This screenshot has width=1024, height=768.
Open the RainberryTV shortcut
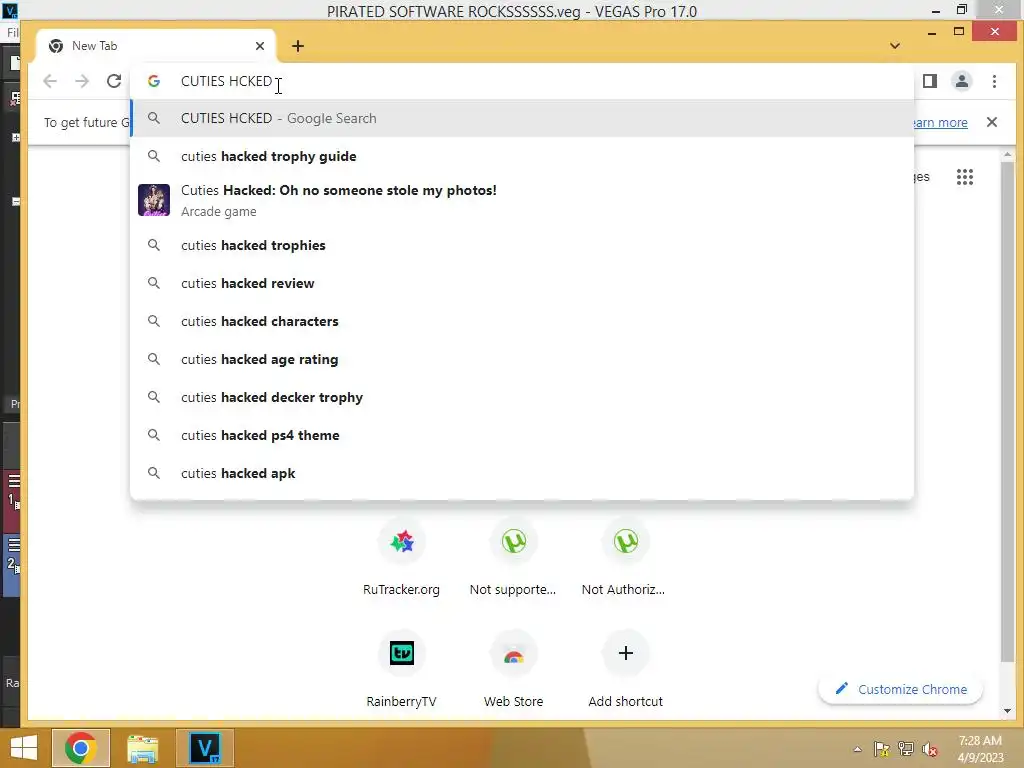click(402, 669)
